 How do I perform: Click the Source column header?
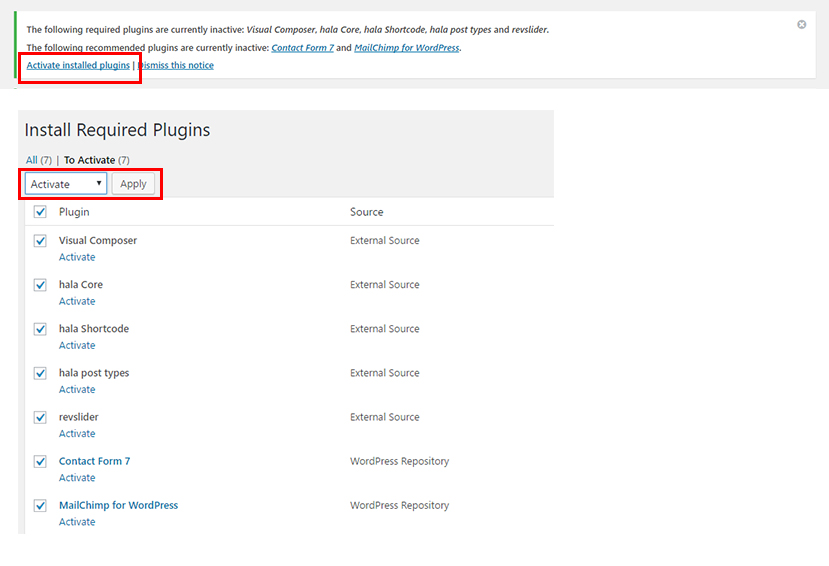pos(366,212)
